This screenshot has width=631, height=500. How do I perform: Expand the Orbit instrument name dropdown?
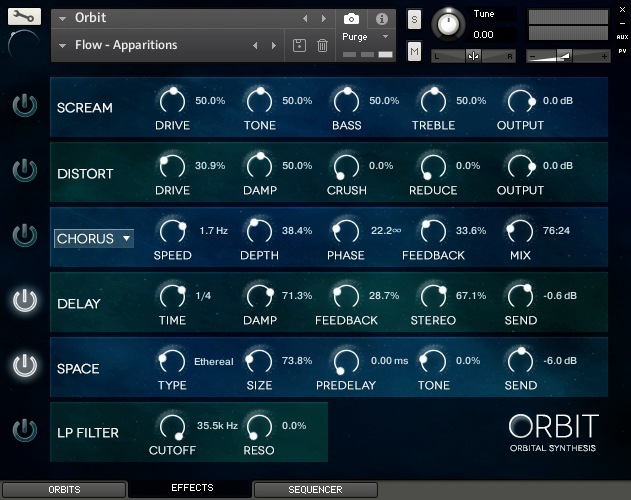click(x=62, y=18)
